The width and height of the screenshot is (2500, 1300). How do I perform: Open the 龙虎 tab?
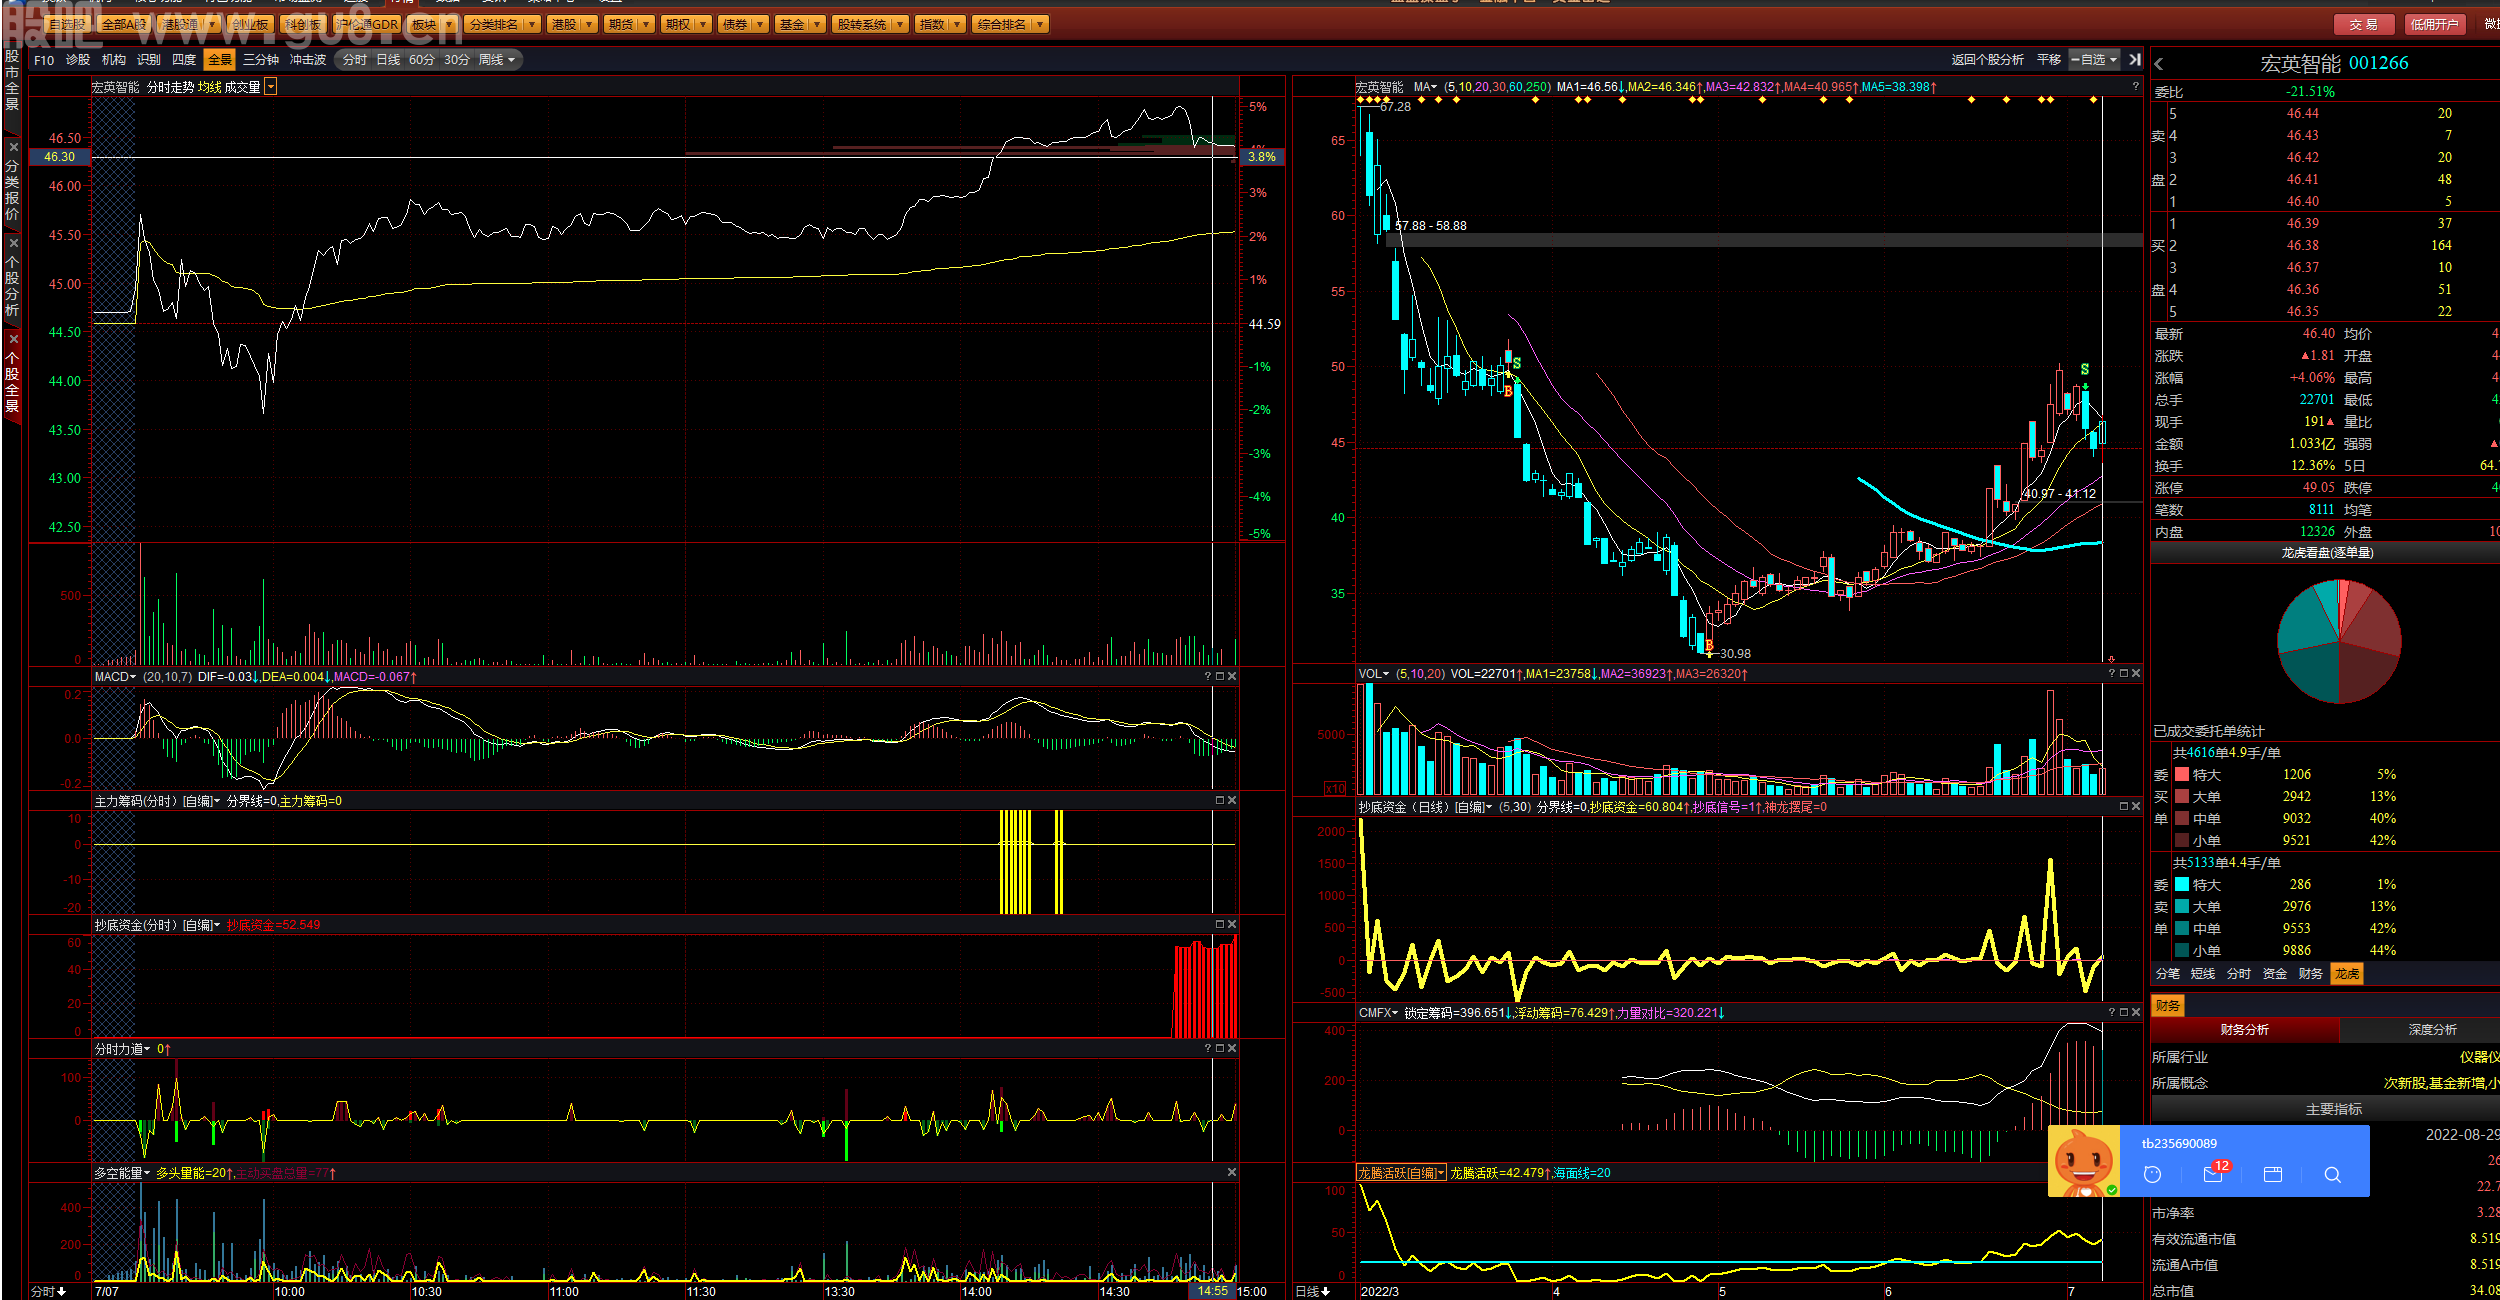pyautogui.click(x=2347, y=974)
